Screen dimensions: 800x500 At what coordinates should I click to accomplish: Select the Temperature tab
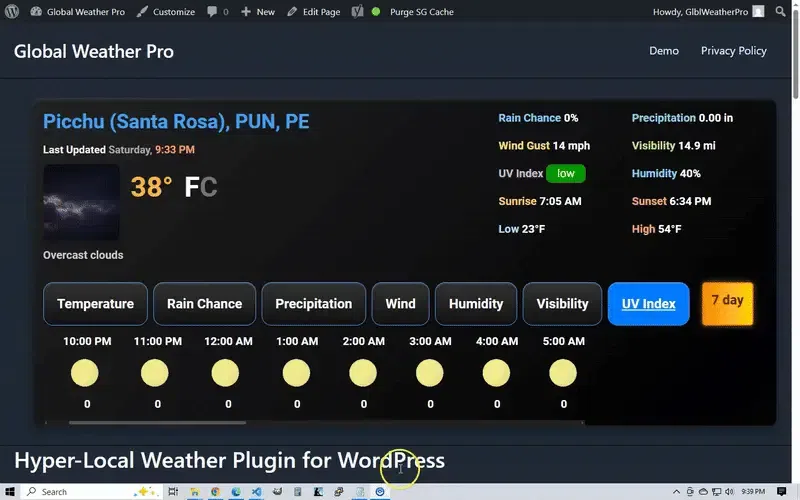click(x=95, y=304)
